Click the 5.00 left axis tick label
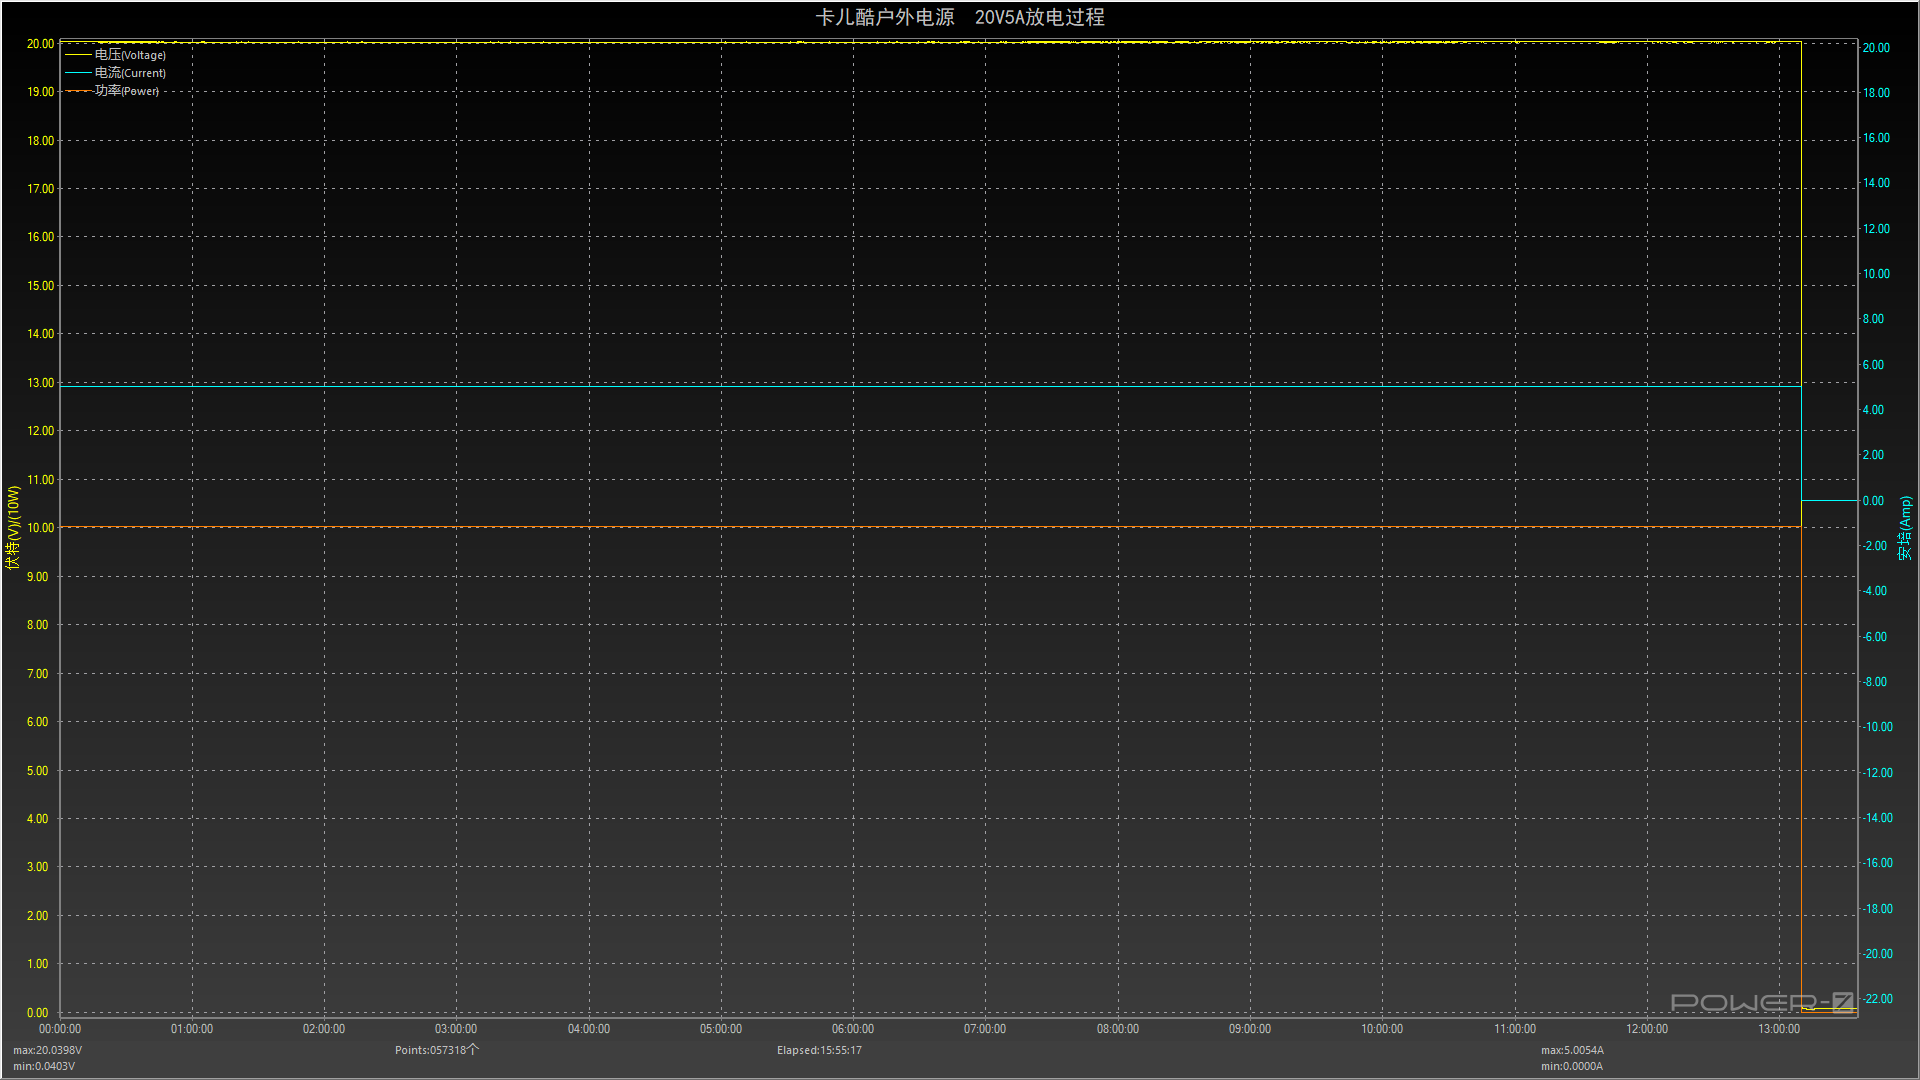 [x=37, y=771]
